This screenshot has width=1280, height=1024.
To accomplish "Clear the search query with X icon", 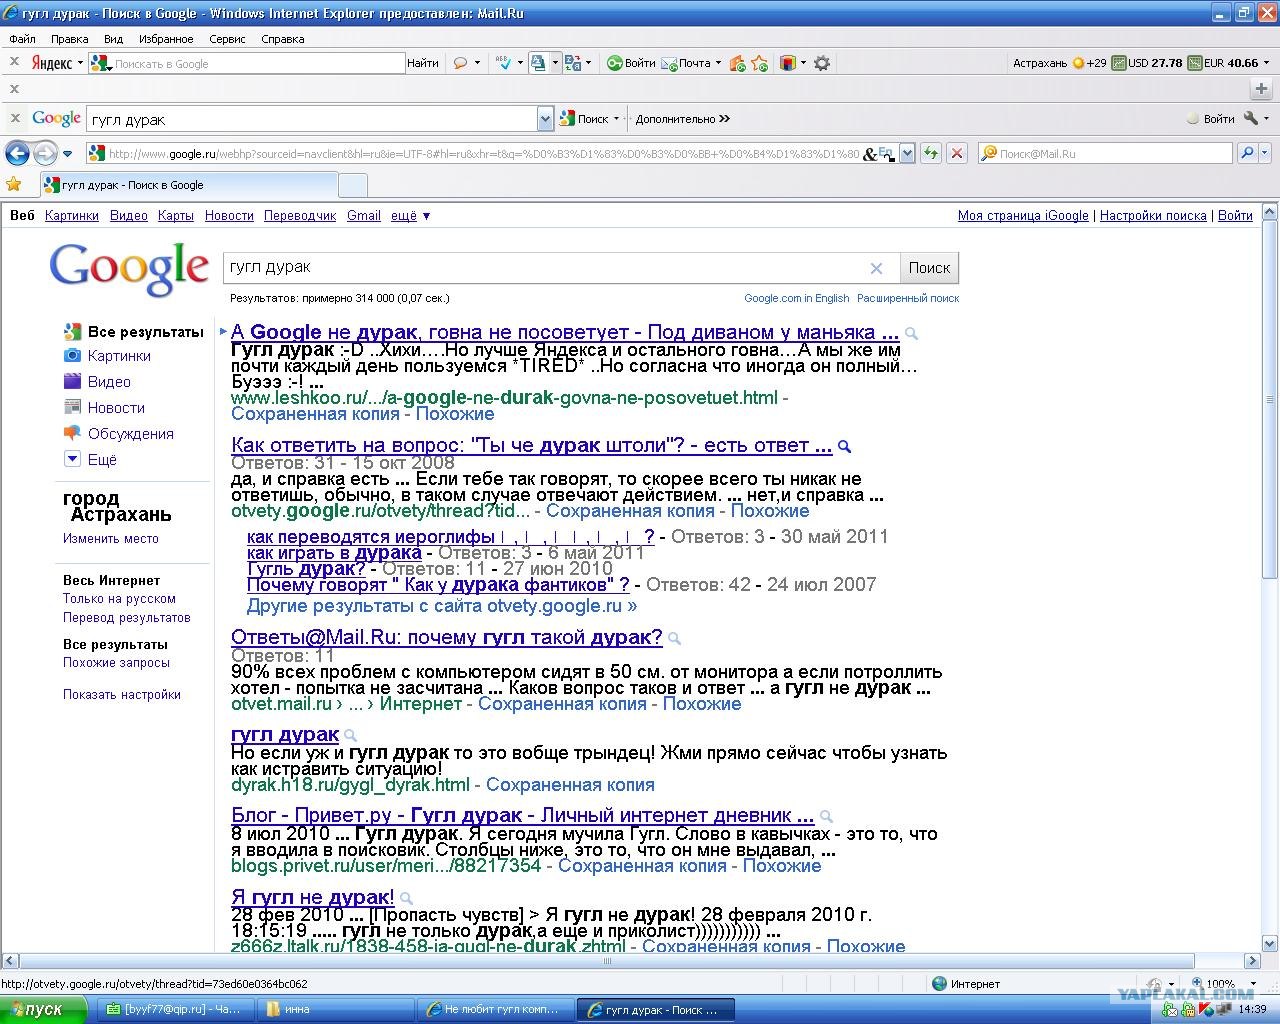I will click(876, 268).
